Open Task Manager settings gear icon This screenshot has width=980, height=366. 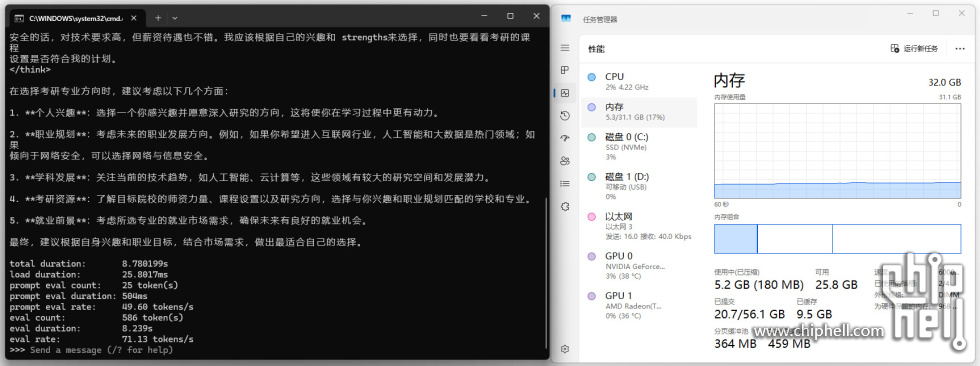[x=565, y=349]
